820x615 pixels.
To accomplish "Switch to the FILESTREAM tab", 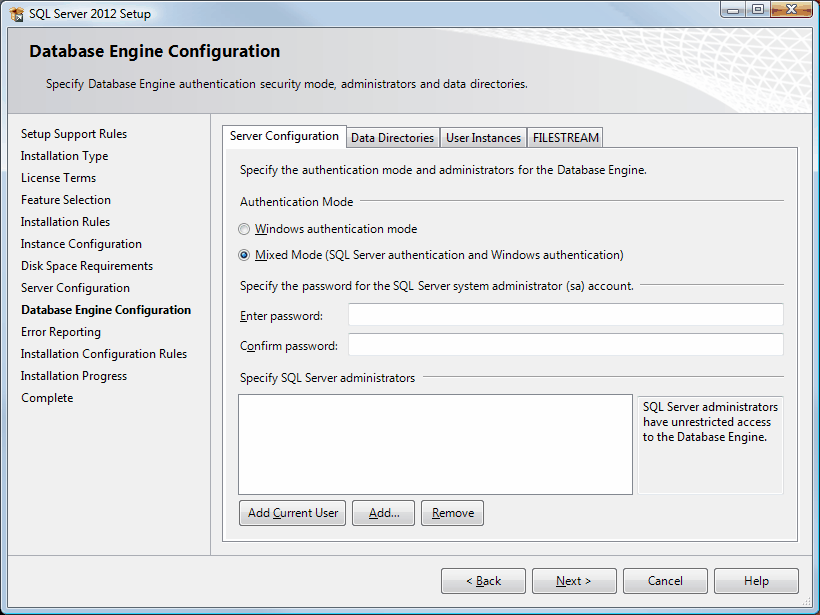I will [565, 138].
